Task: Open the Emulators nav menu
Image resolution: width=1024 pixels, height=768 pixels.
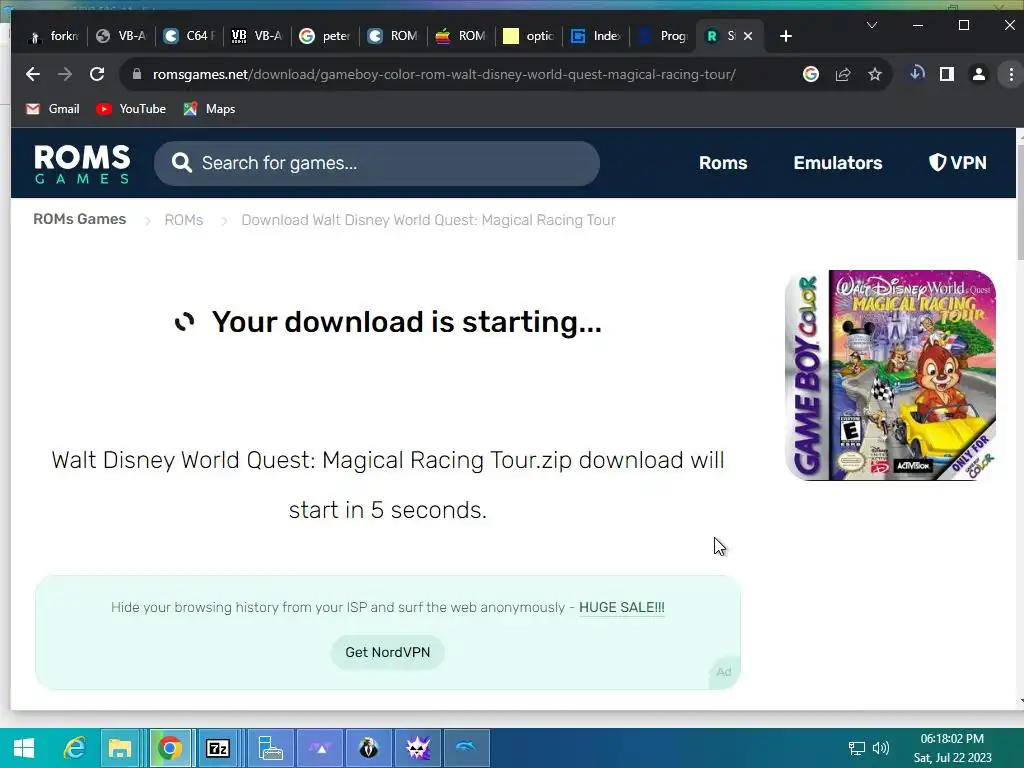Action: (838, 163)
